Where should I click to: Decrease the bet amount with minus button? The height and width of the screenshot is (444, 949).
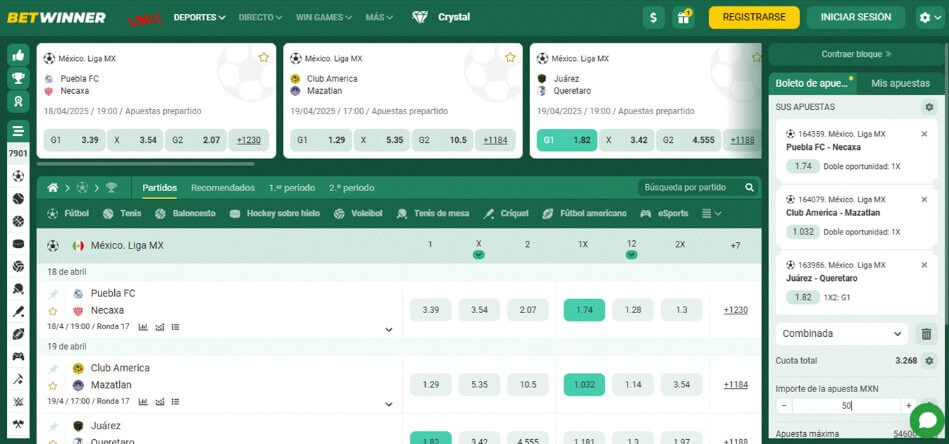(784, 406)
